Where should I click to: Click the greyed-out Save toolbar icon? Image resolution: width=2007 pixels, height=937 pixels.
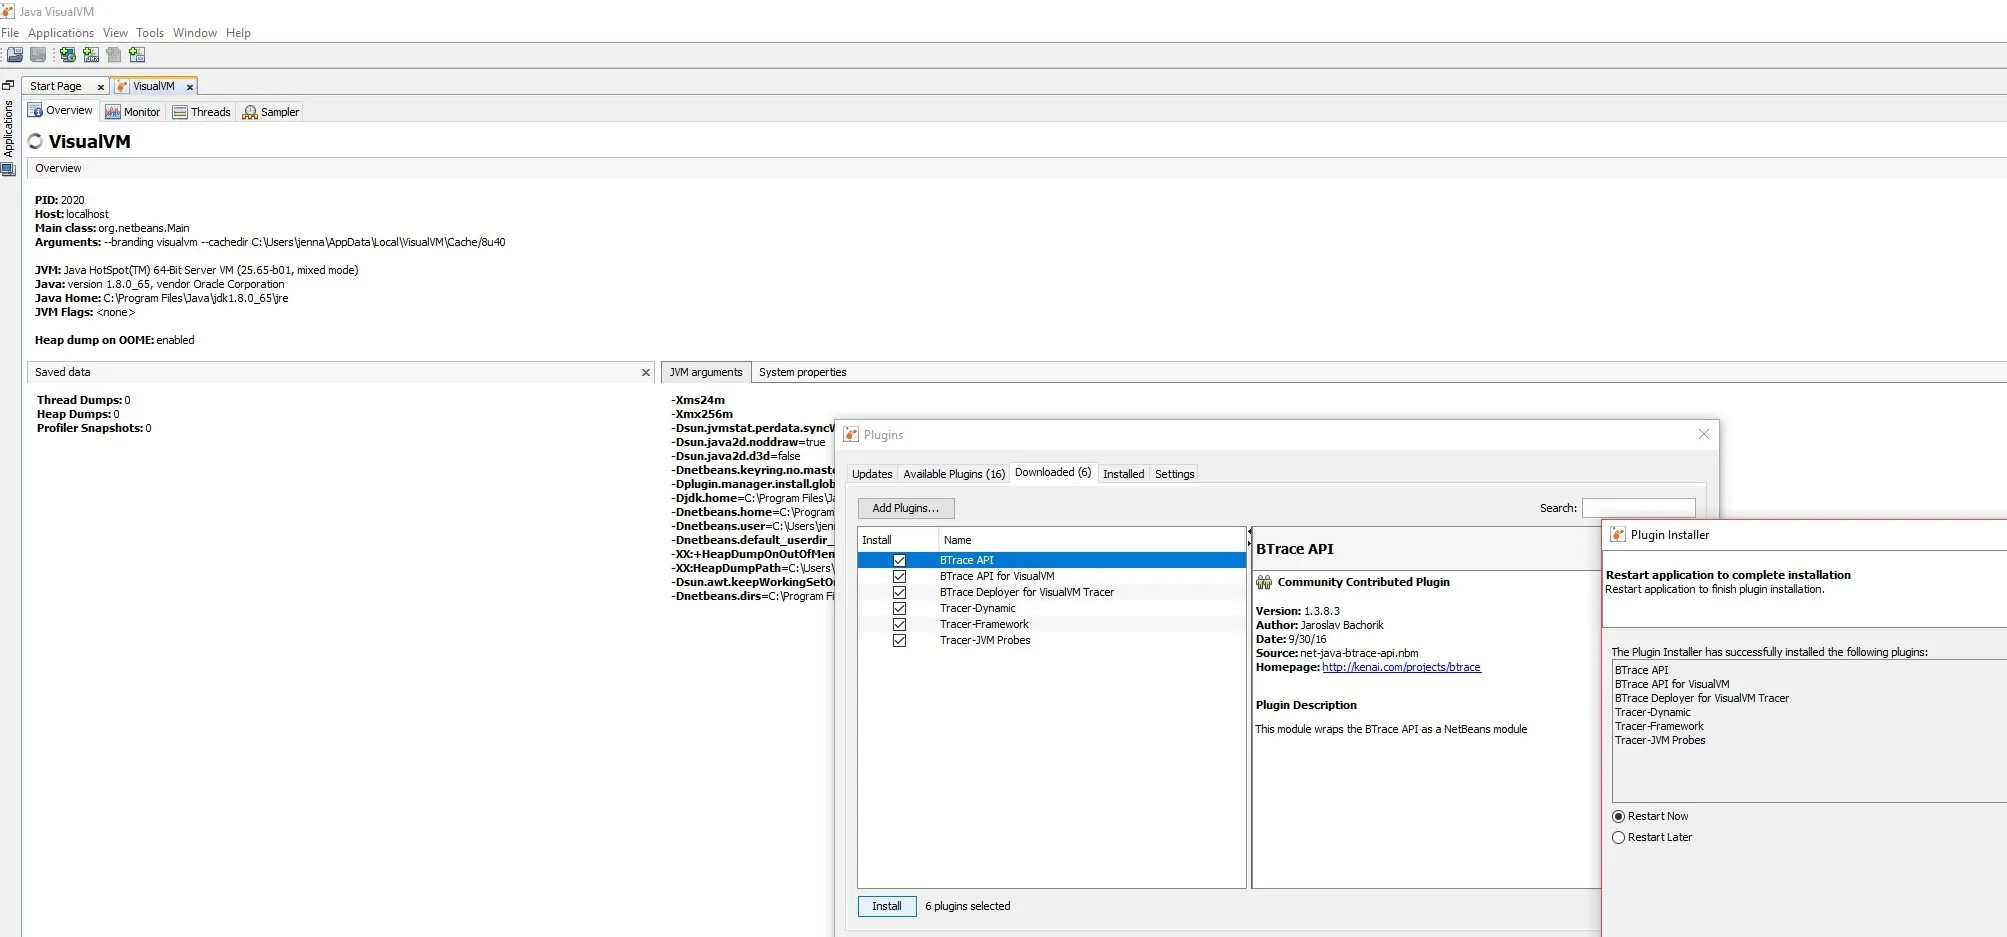(38, 55)
